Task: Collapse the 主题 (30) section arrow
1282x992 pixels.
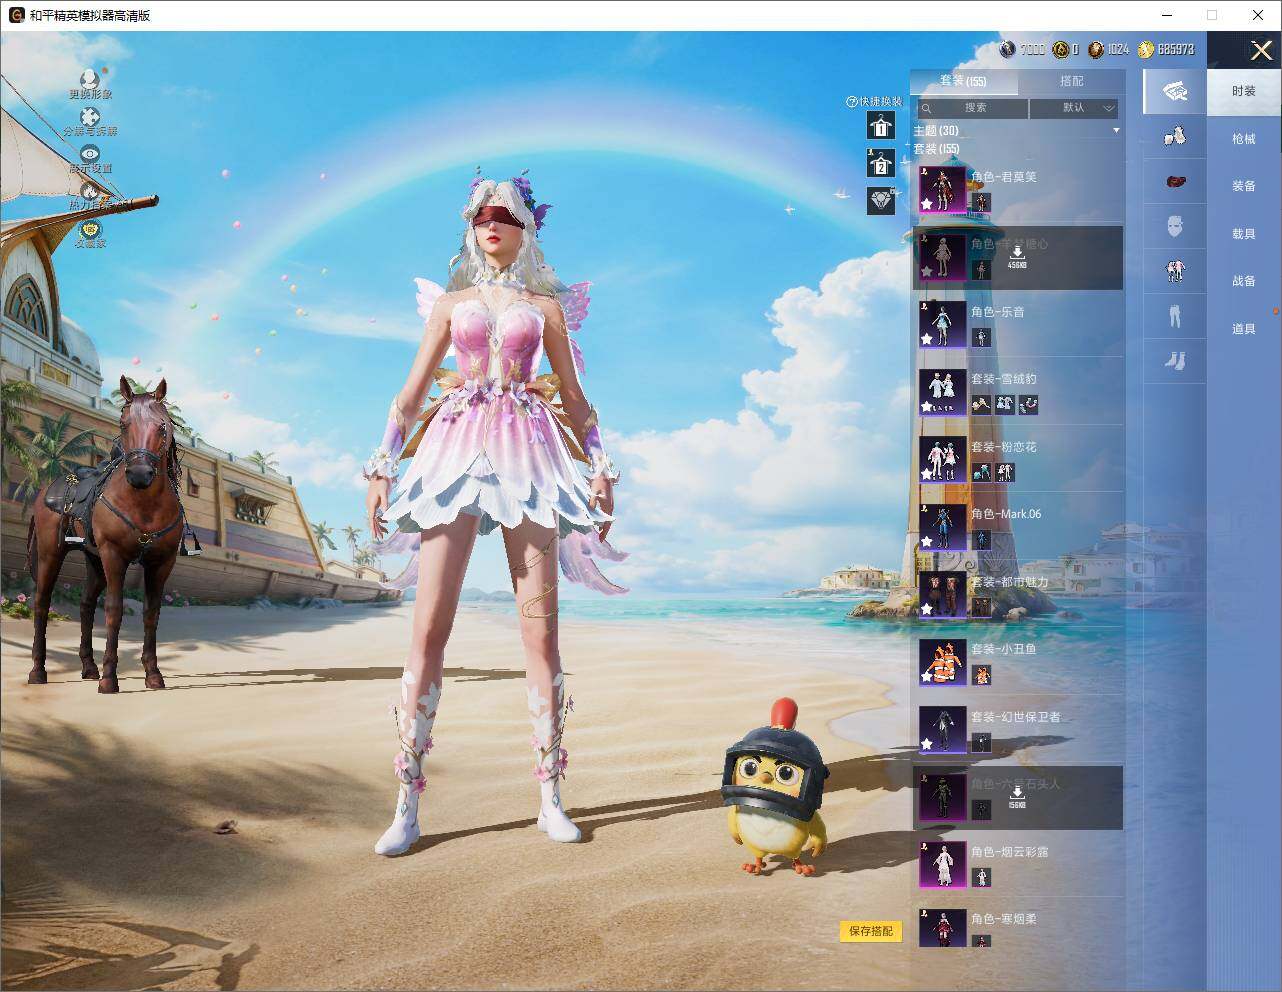Action: pyautogui.click(x=1116, y=130)
